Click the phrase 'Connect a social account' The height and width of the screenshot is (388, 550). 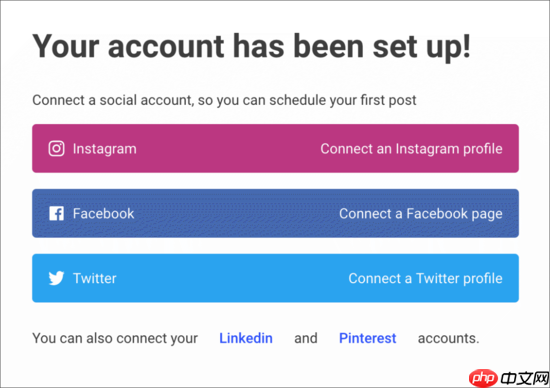[112, 100]
